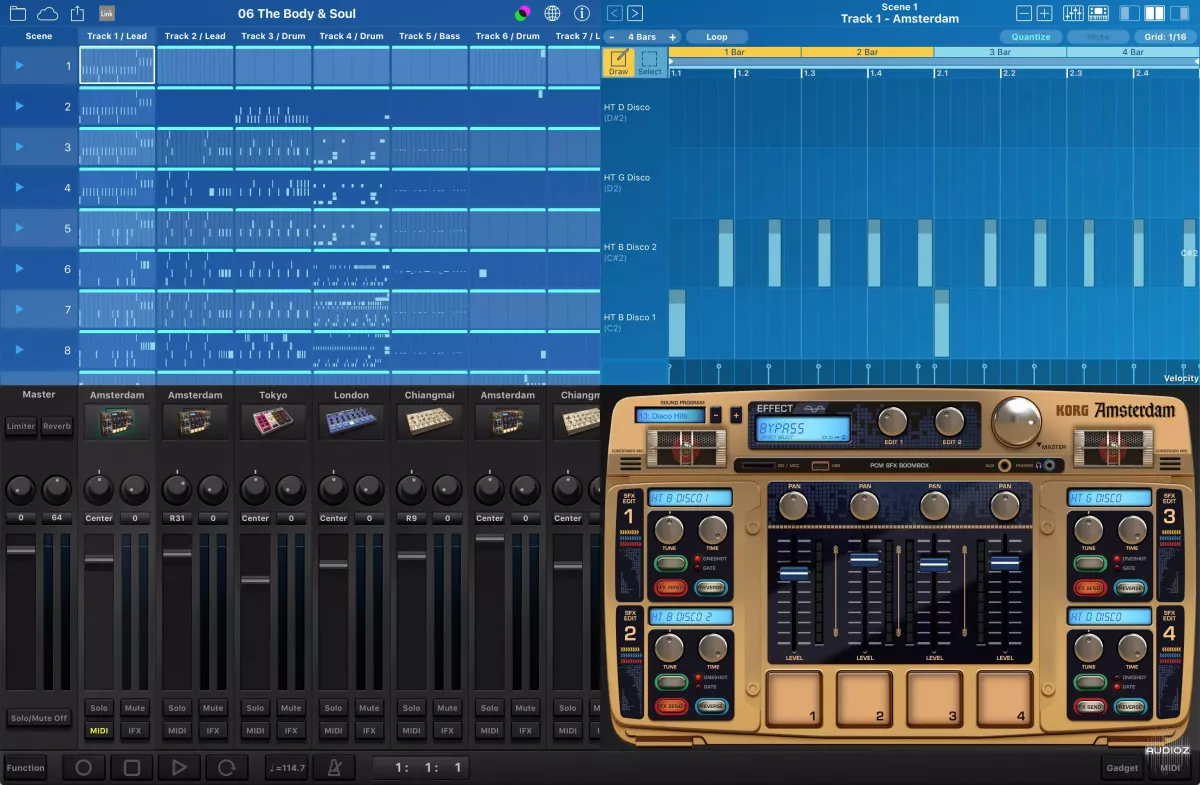Toggle FX SEND on SFX slot 3
1200x785 pixels.
coord(1089,588)
